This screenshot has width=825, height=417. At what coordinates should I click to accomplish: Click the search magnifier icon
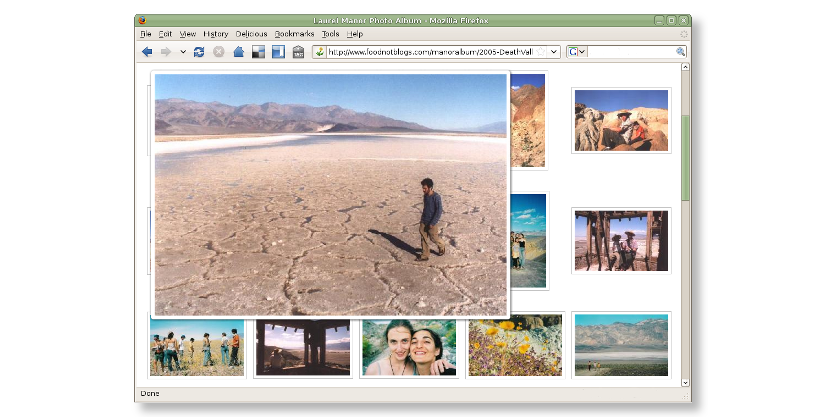tap(681, 52)
